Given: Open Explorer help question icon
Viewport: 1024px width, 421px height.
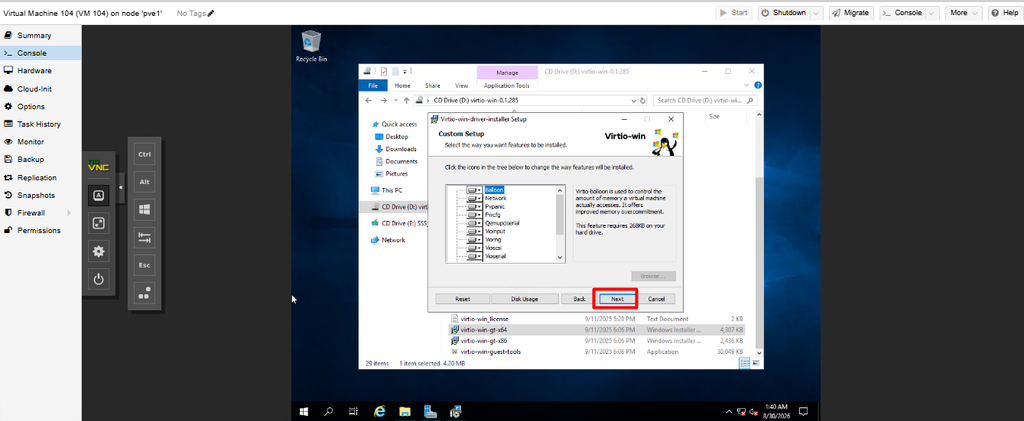Looking at the screenshot, I should click(758, 86).
